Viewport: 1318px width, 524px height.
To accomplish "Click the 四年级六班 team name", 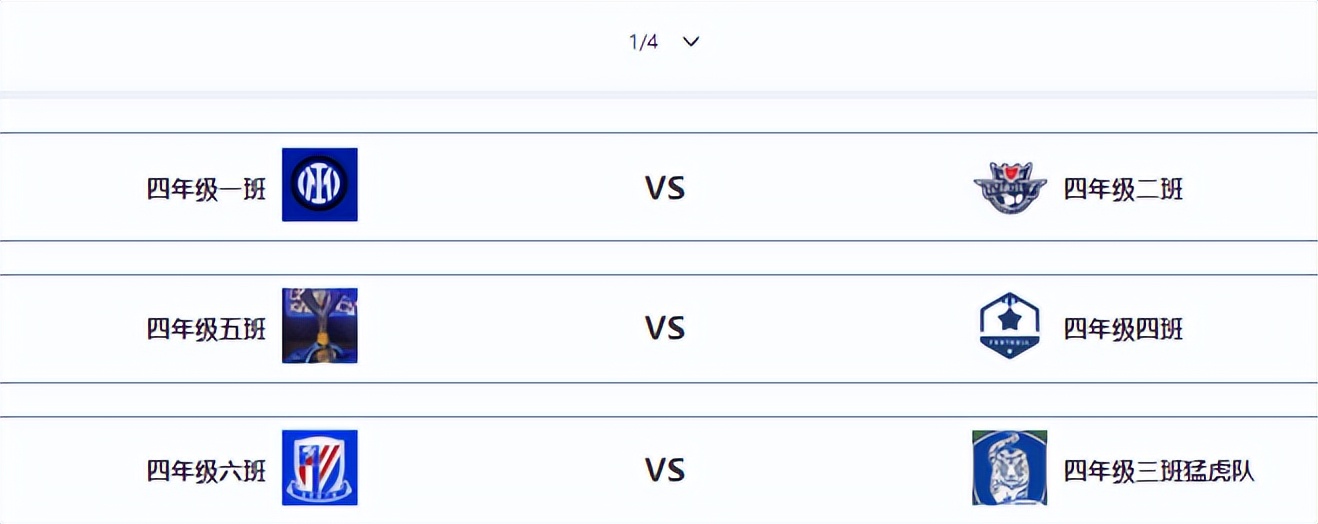I will 206,470.
